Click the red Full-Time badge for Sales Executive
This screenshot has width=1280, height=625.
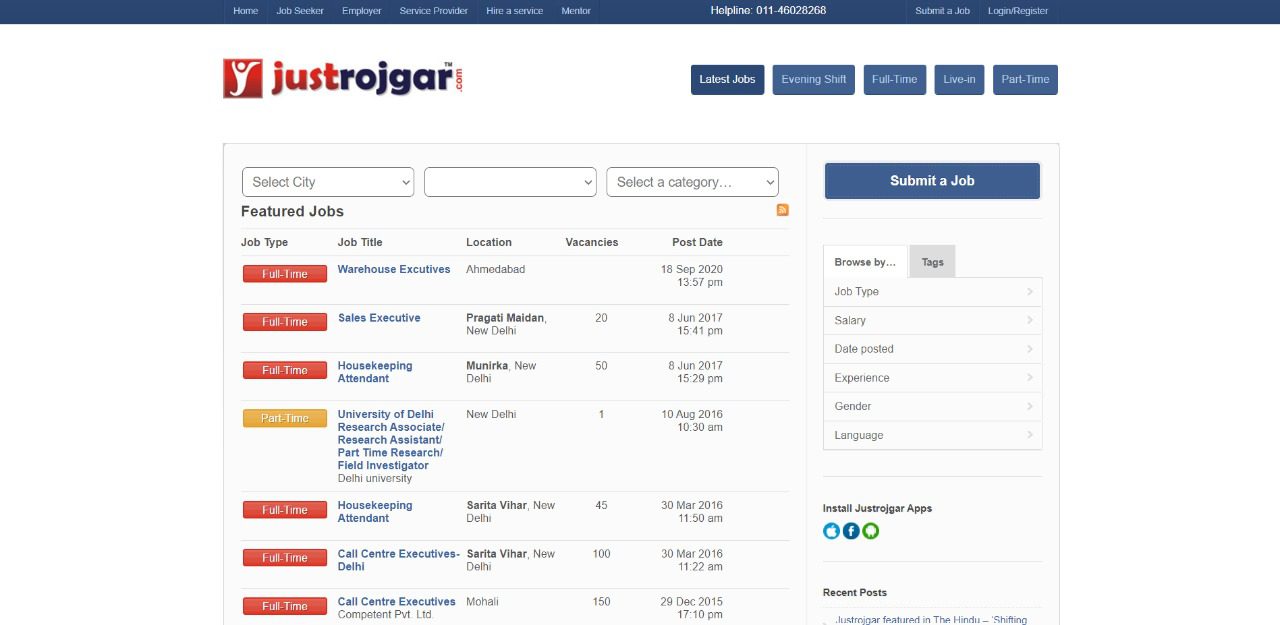[285, 322]
